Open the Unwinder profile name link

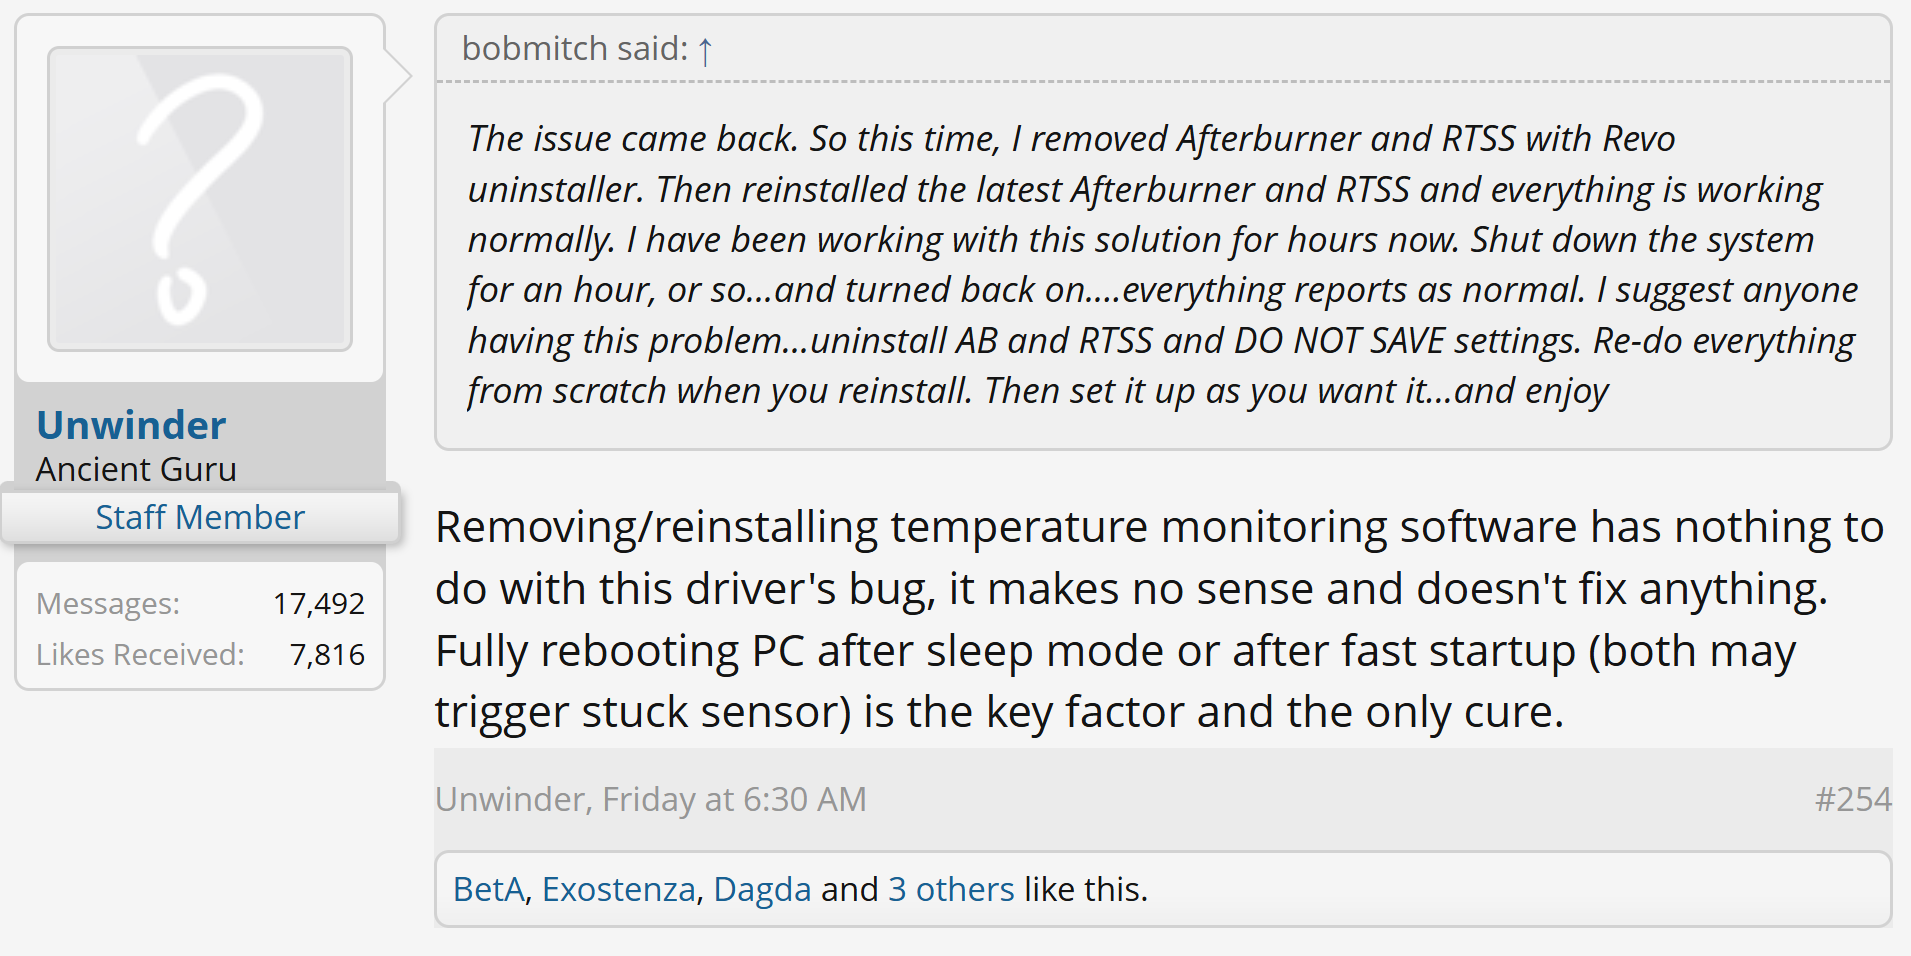click(131, 426)
